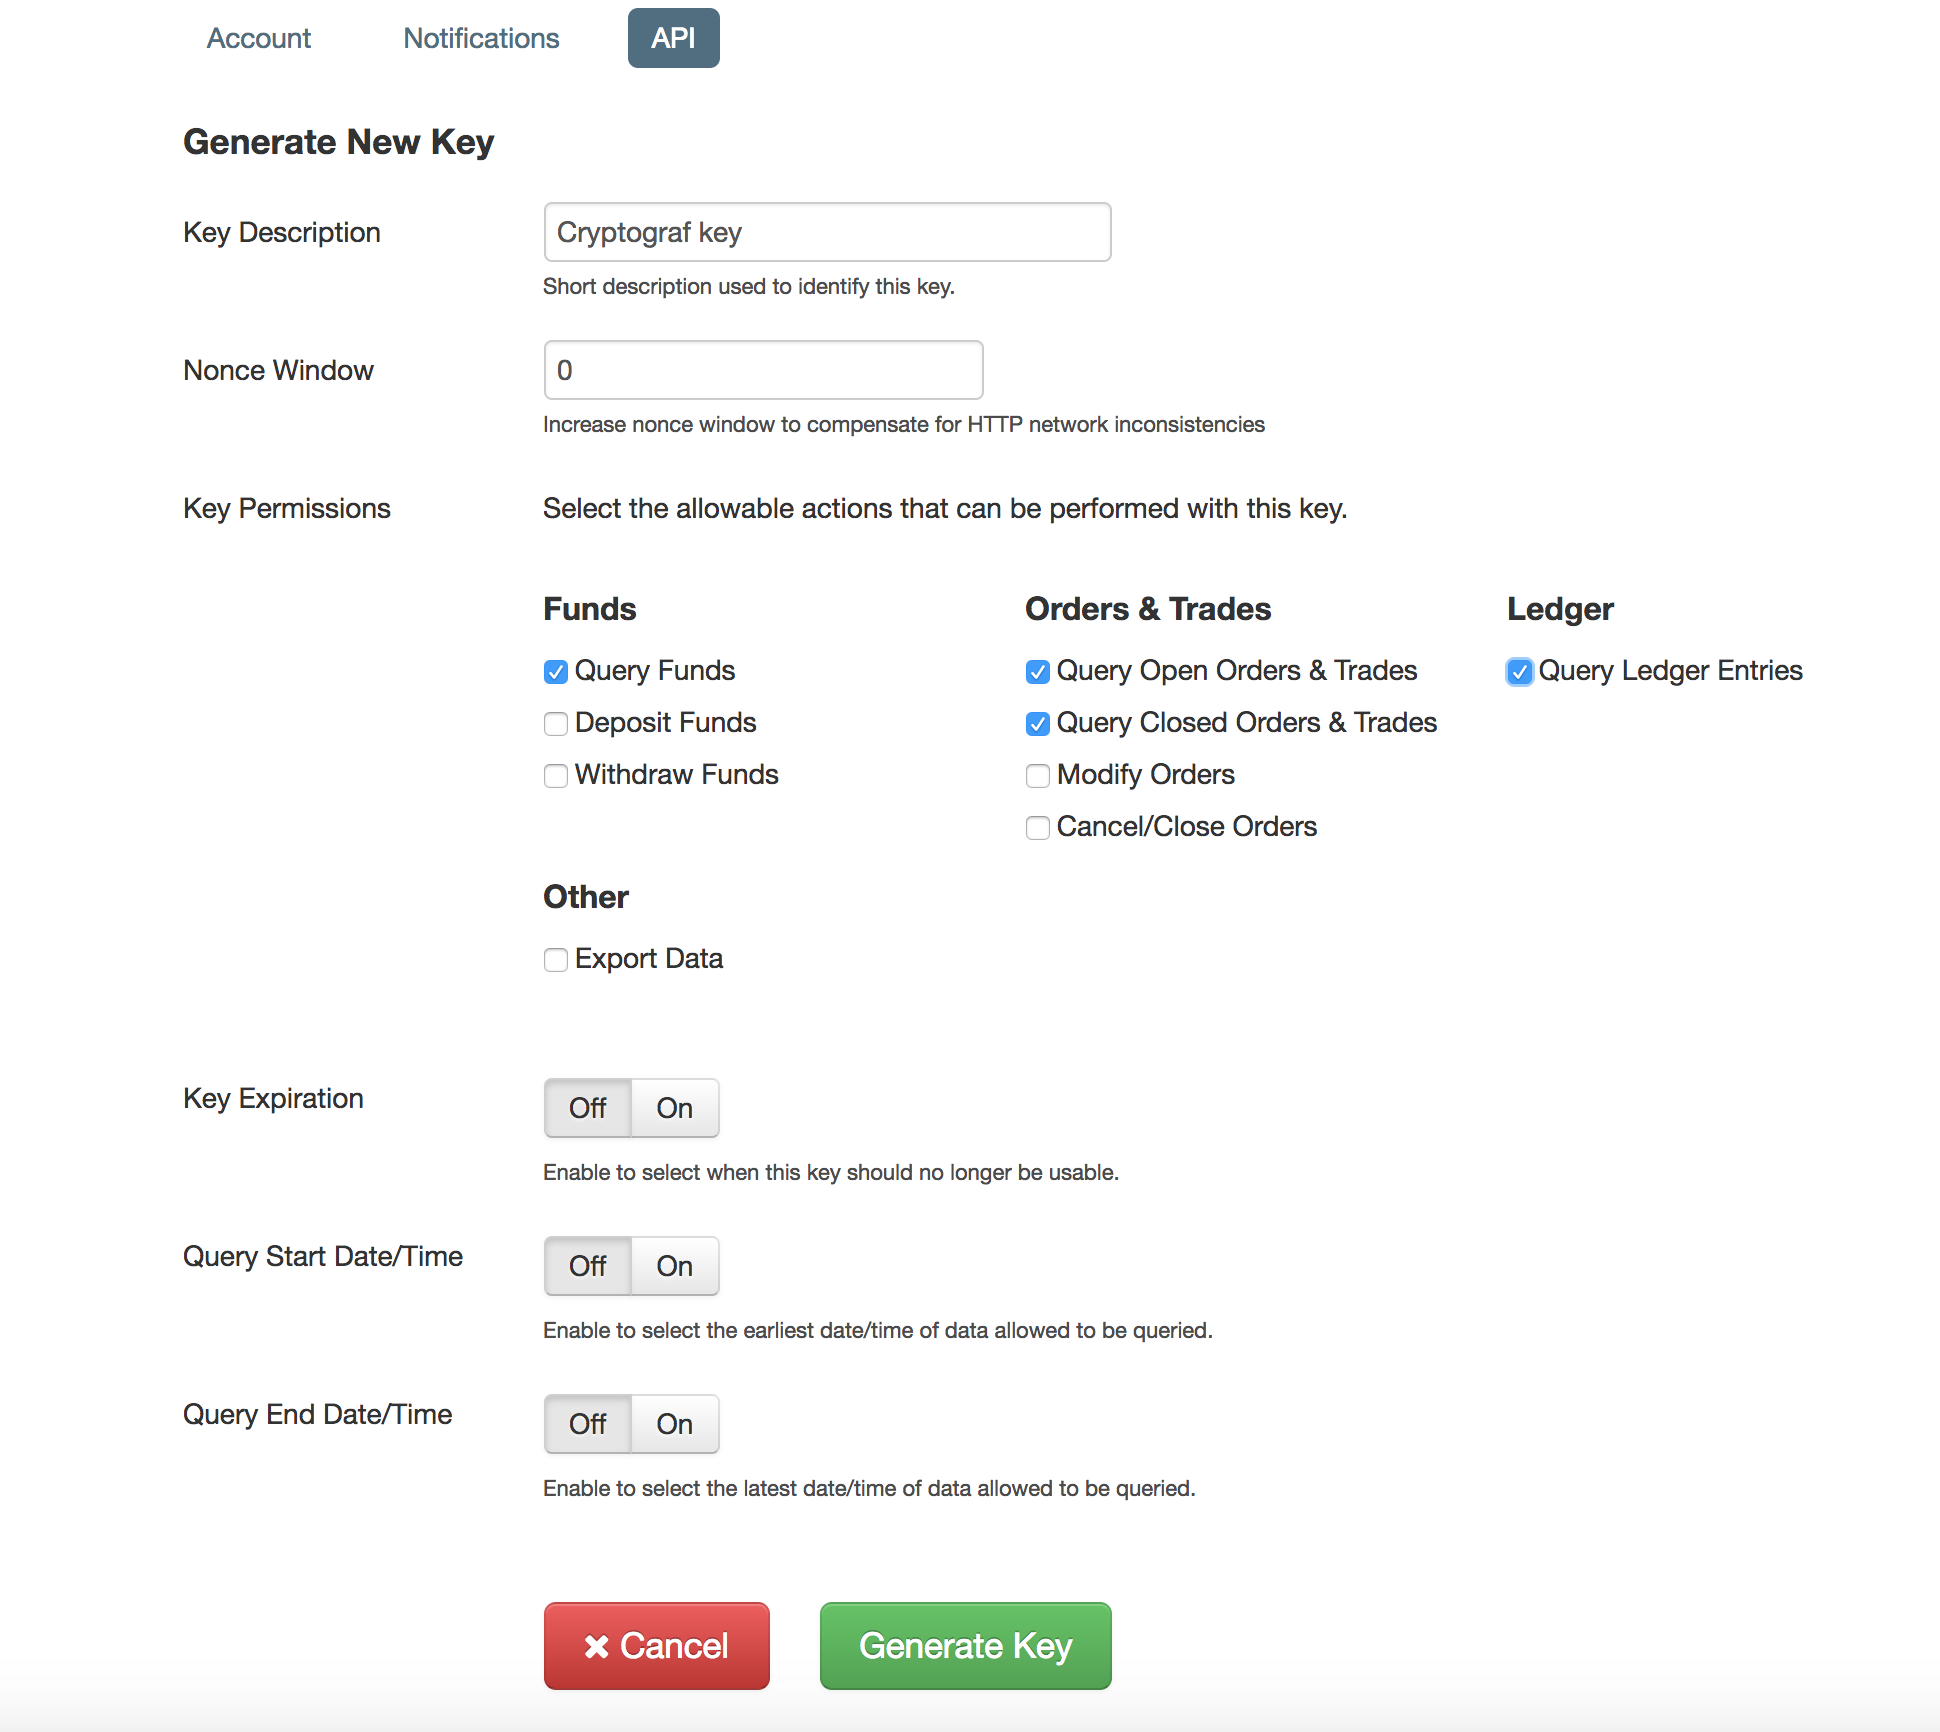This screenshot has width=1940, height=1732.
Task: Click the Key Description input field
Action: click(827, 232)
